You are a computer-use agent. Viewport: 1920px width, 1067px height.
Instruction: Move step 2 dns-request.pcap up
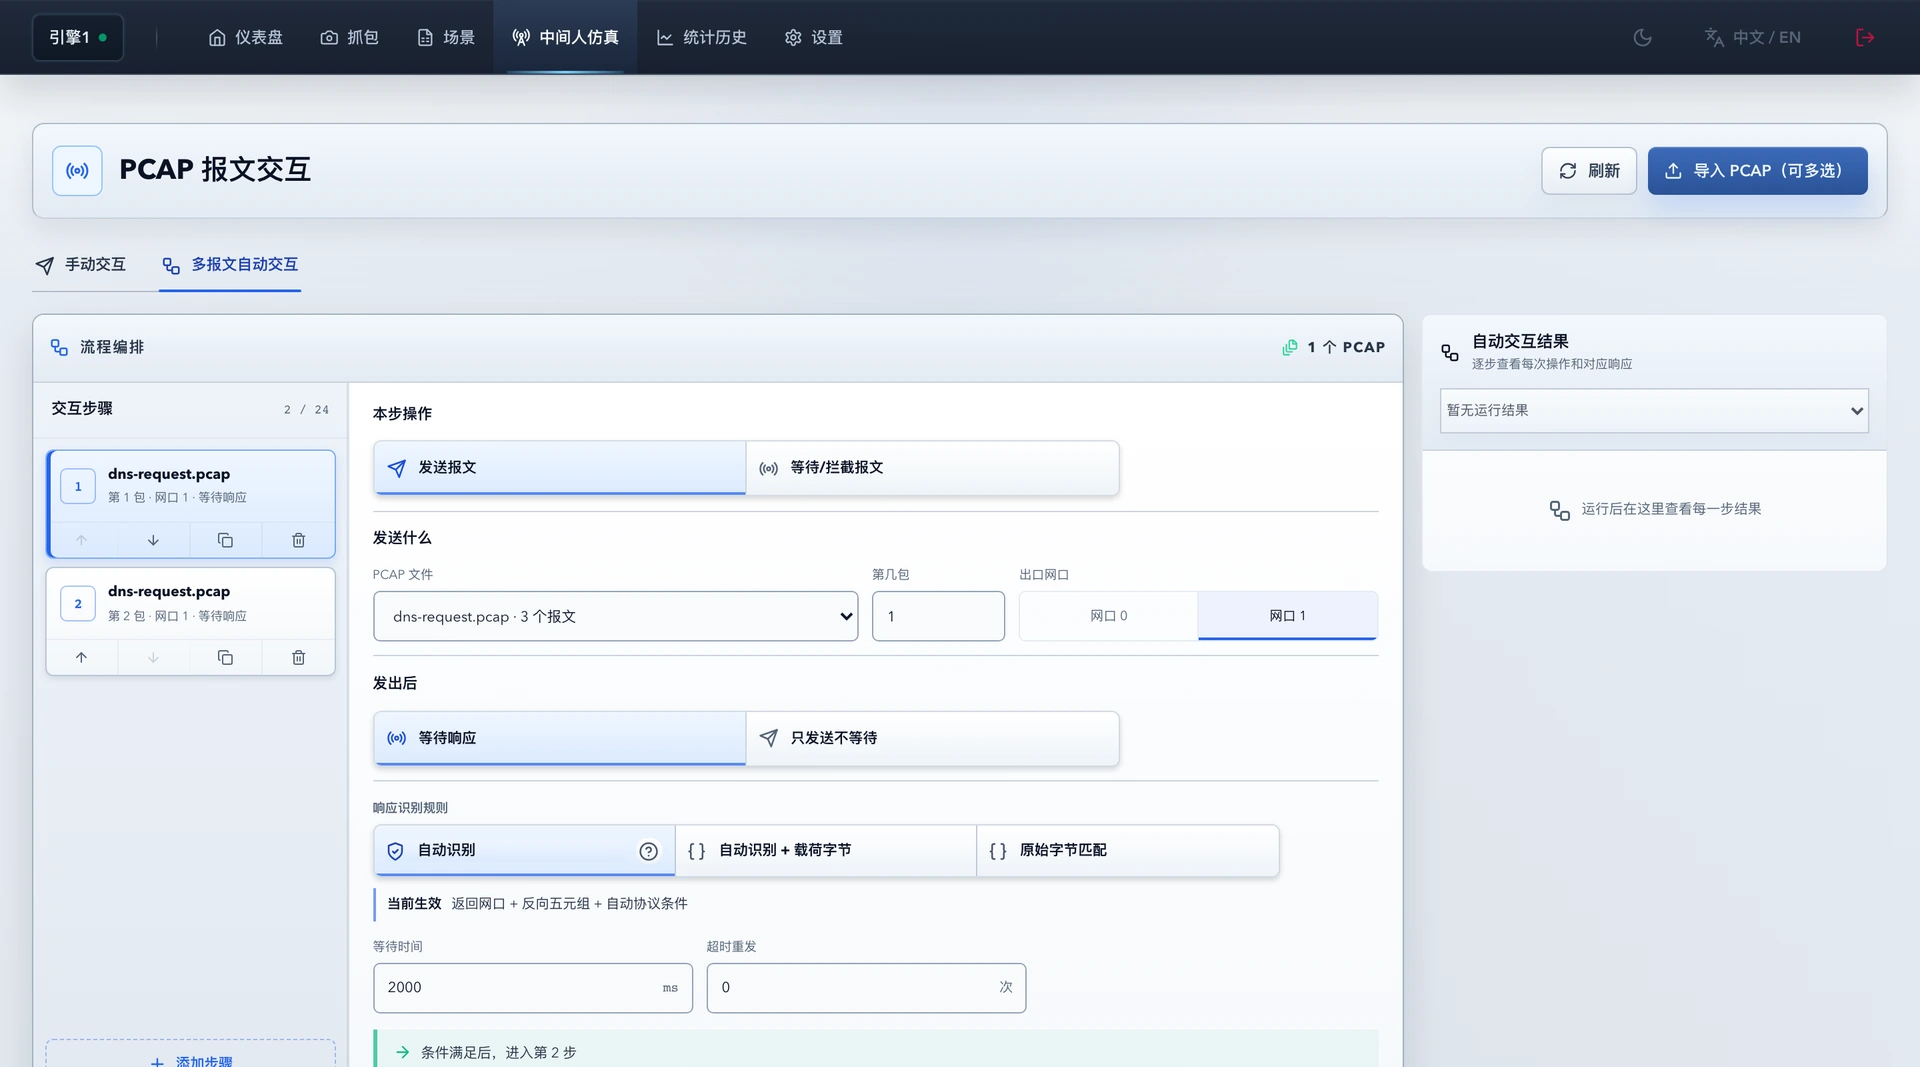pos(81,657)
